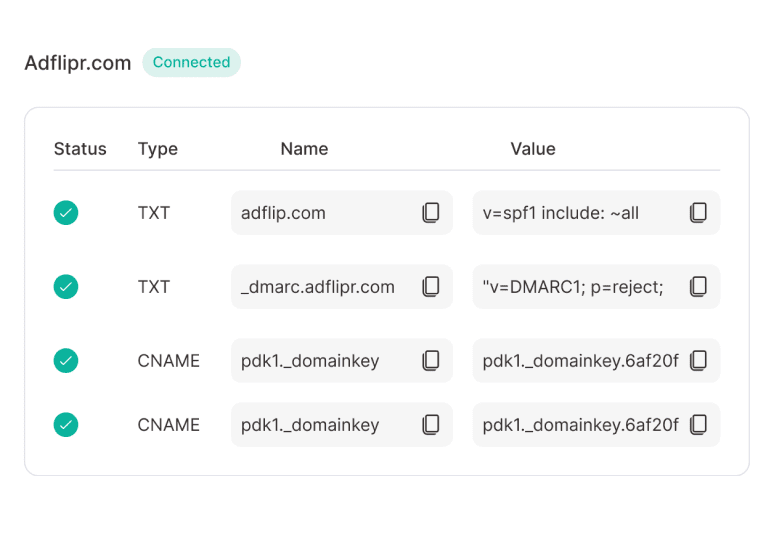The height and width of the screenshot is (540, 774).
Task: Click the Type column header
Action: click(157, 149)
